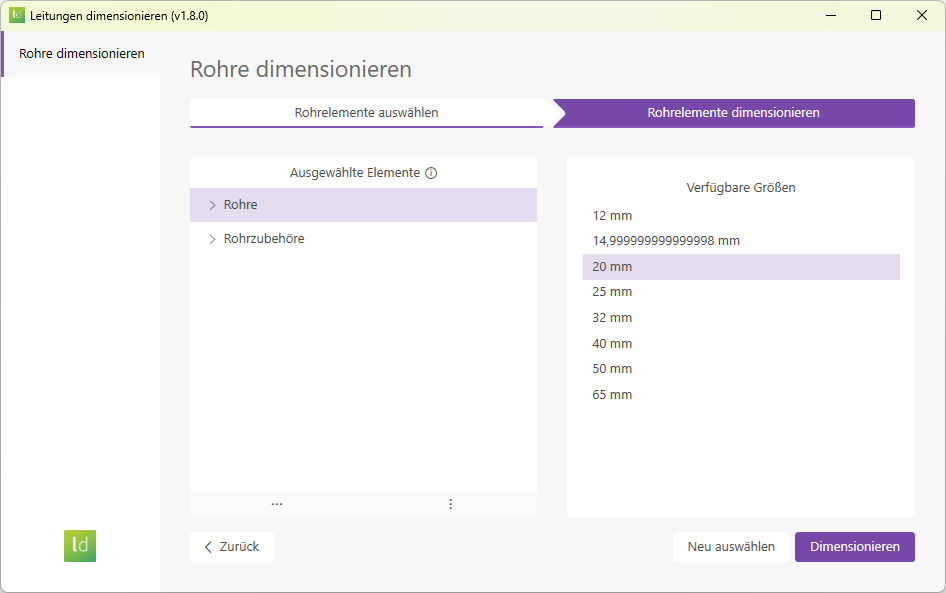The width and height of the screenshot is (946, 593).
Task: Click the Zurück button
Action: [x=231, y=547]
